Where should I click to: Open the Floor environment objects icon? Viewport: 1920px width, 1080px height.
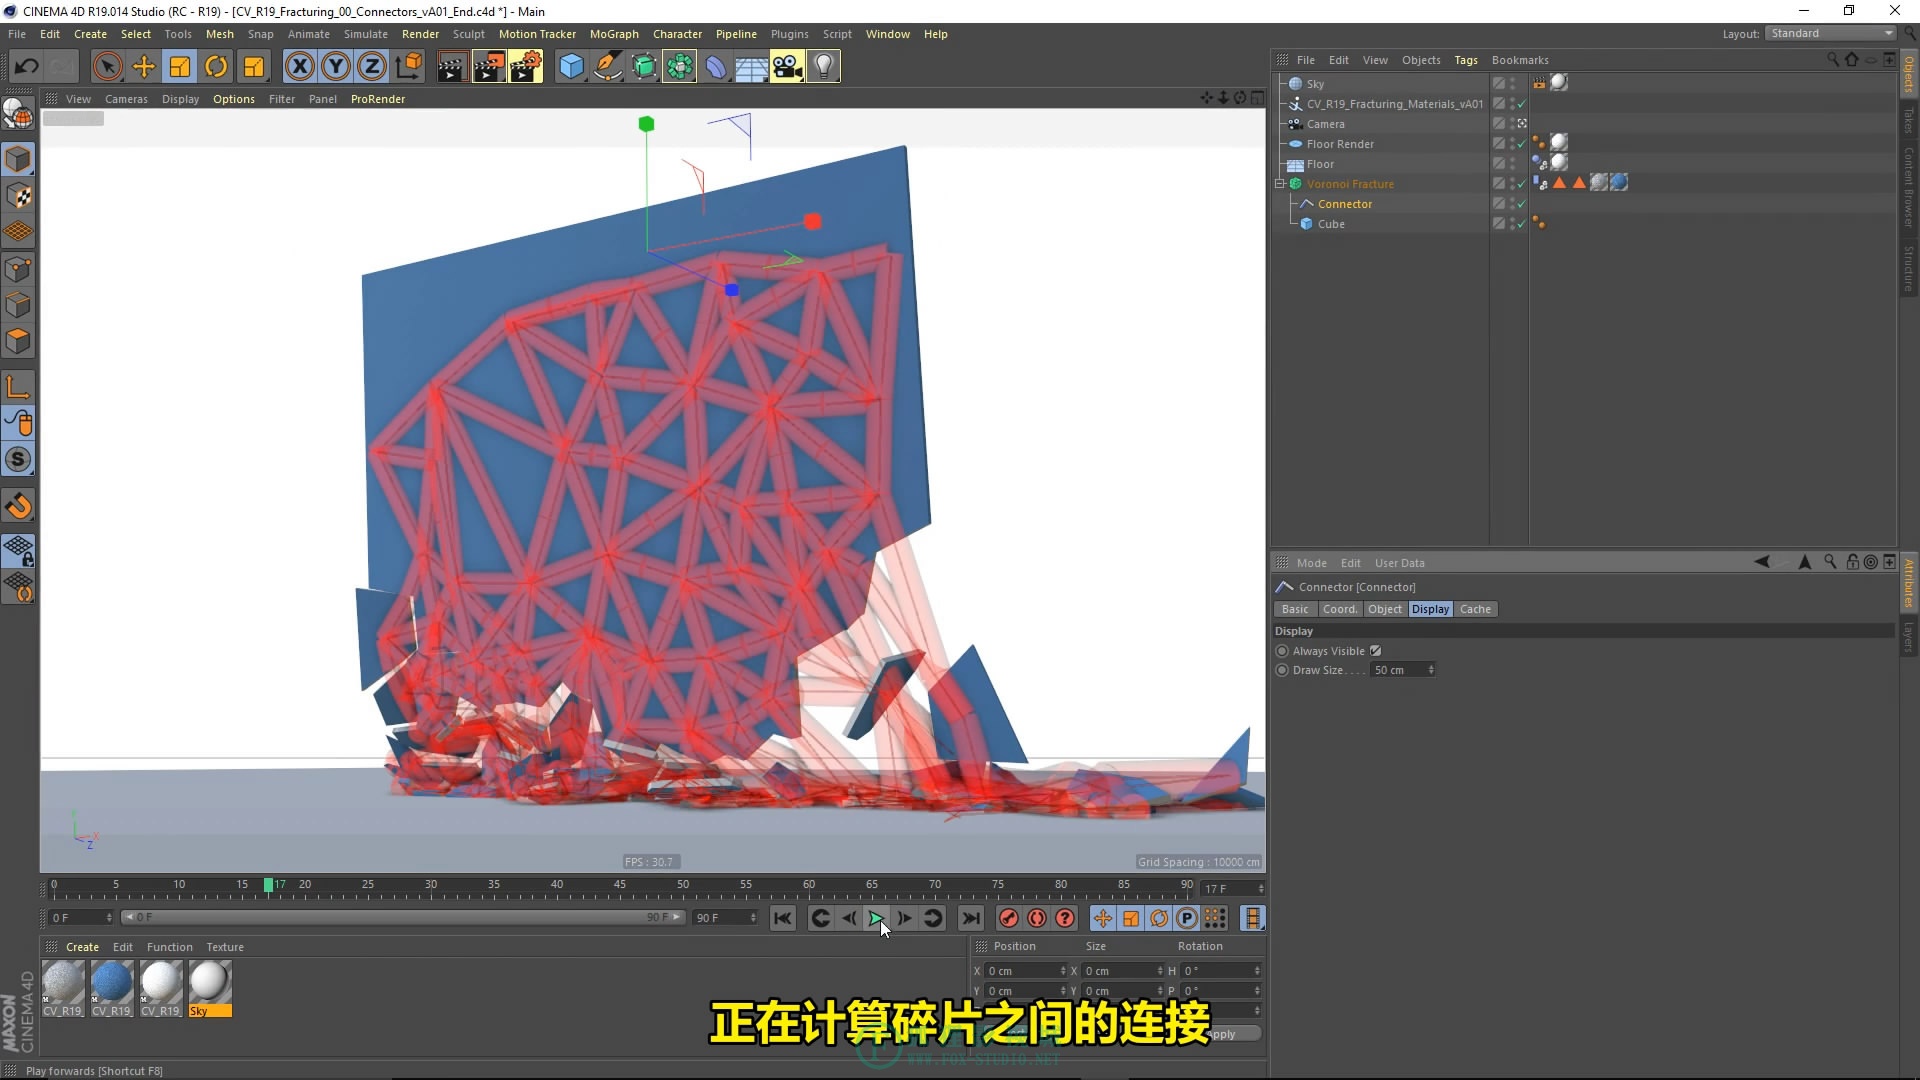(751, 67)
